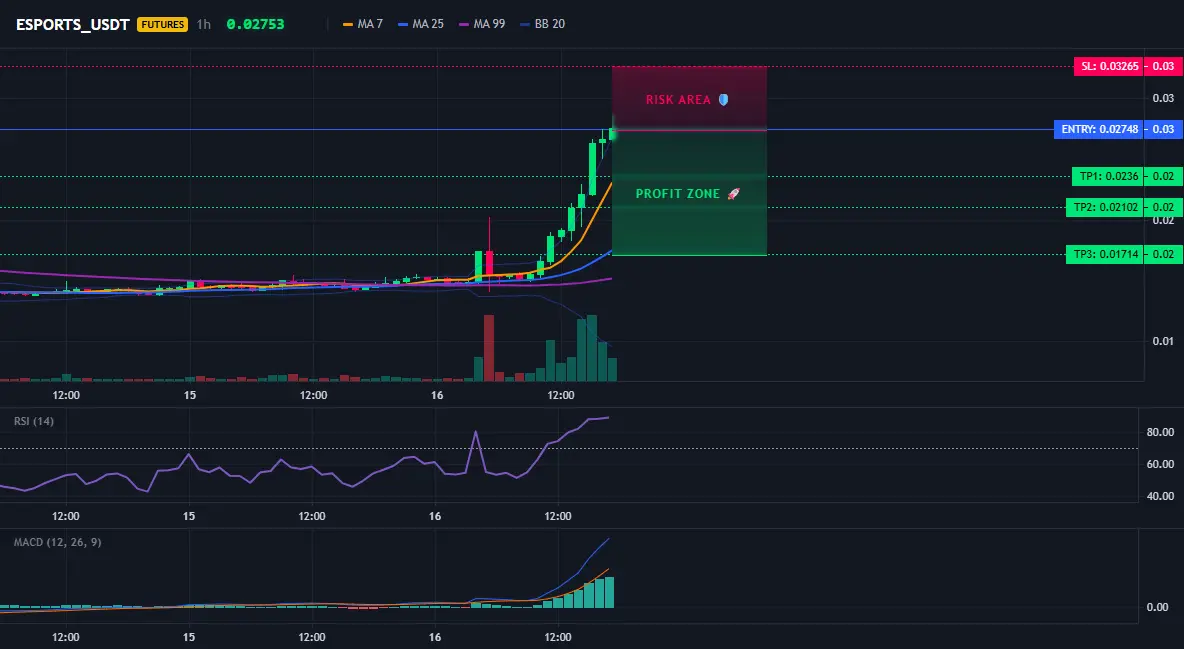Click the current price 0.02753
This screenshot has height=649, width=1184.
pyautogui.click(x=255, y=24)
